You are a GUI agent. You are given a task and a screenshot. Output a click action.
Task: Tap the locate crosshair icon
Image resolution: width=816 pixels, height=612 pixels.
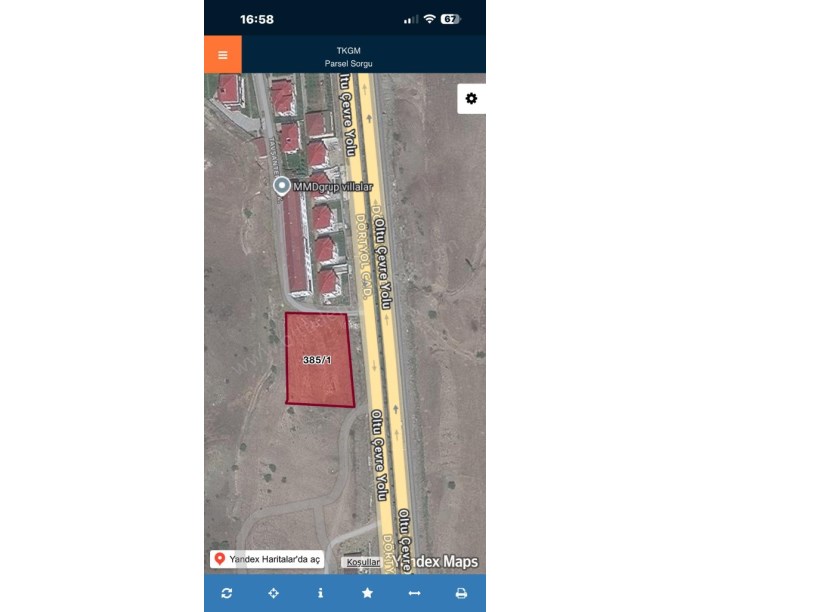(274, 593)
